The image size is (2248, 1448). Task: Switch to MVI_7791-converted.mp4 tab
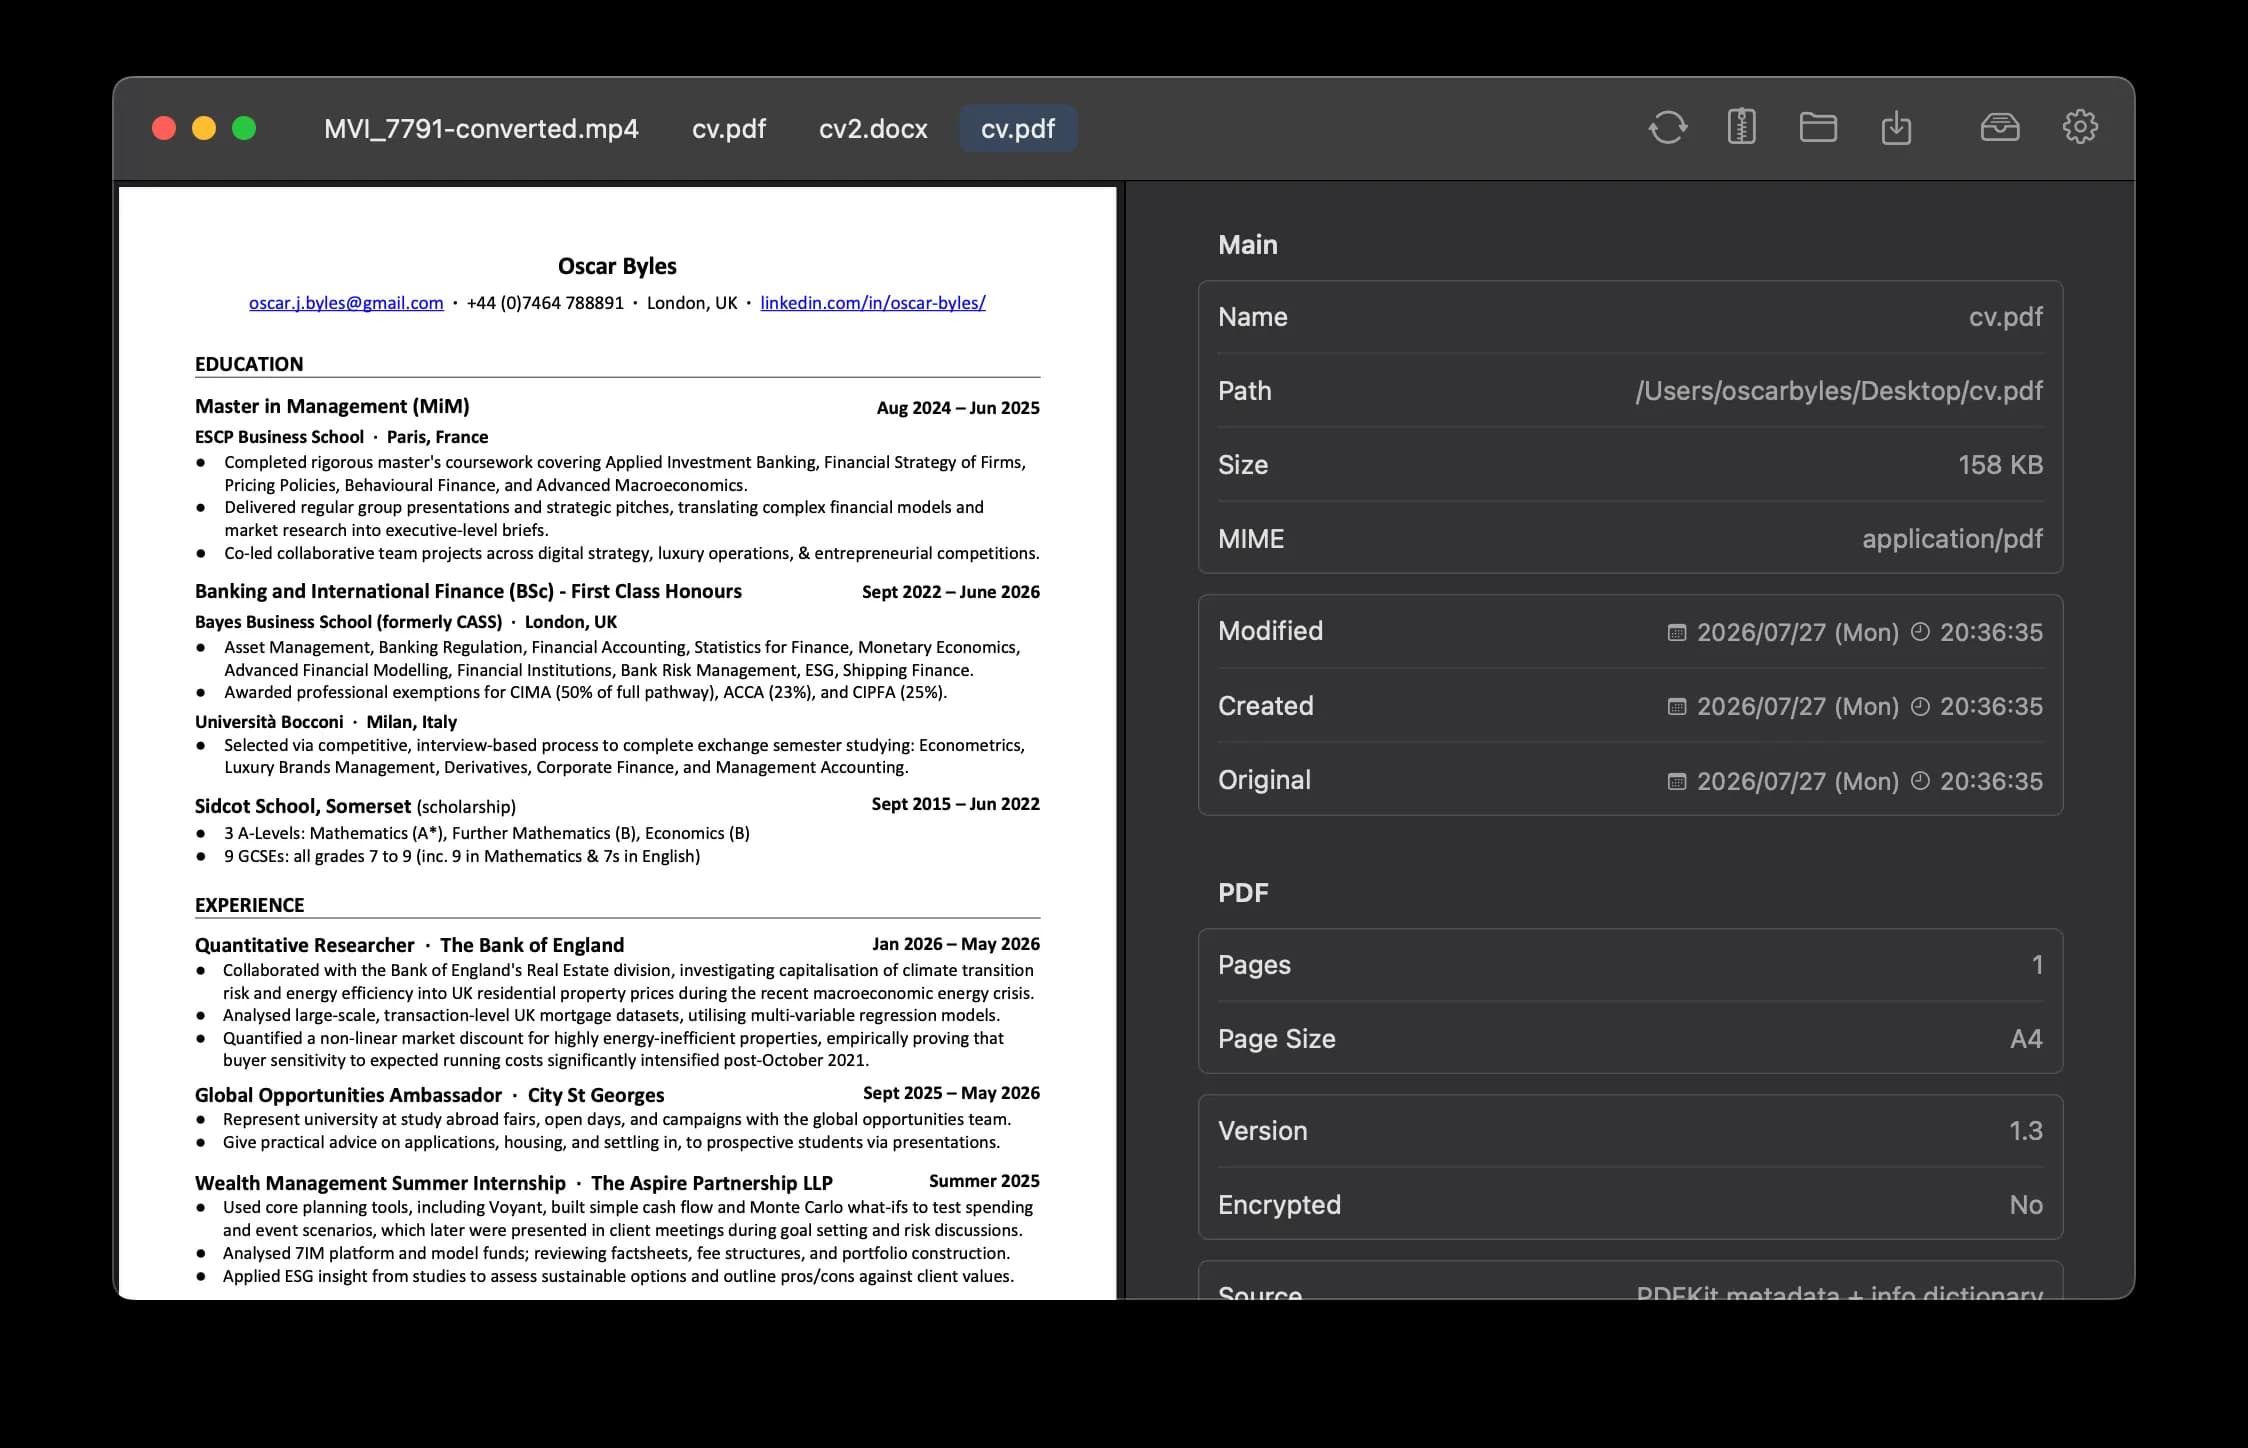pos(481,128)
